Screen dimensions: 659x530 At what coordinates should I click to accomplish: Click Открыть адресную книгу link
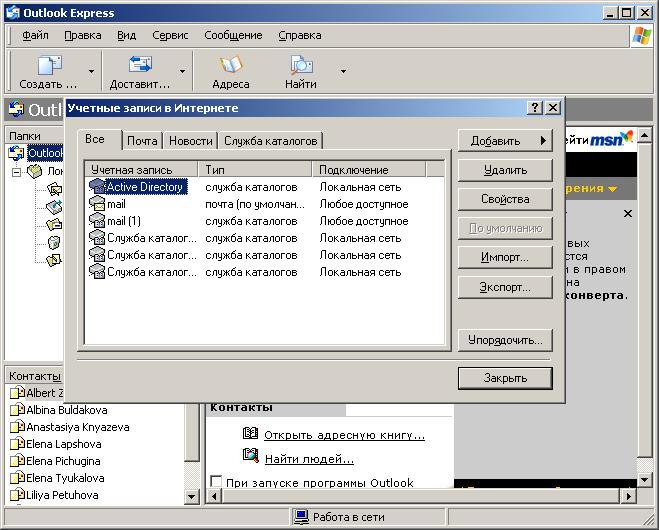pyautogui.click(x=344, y=435)
